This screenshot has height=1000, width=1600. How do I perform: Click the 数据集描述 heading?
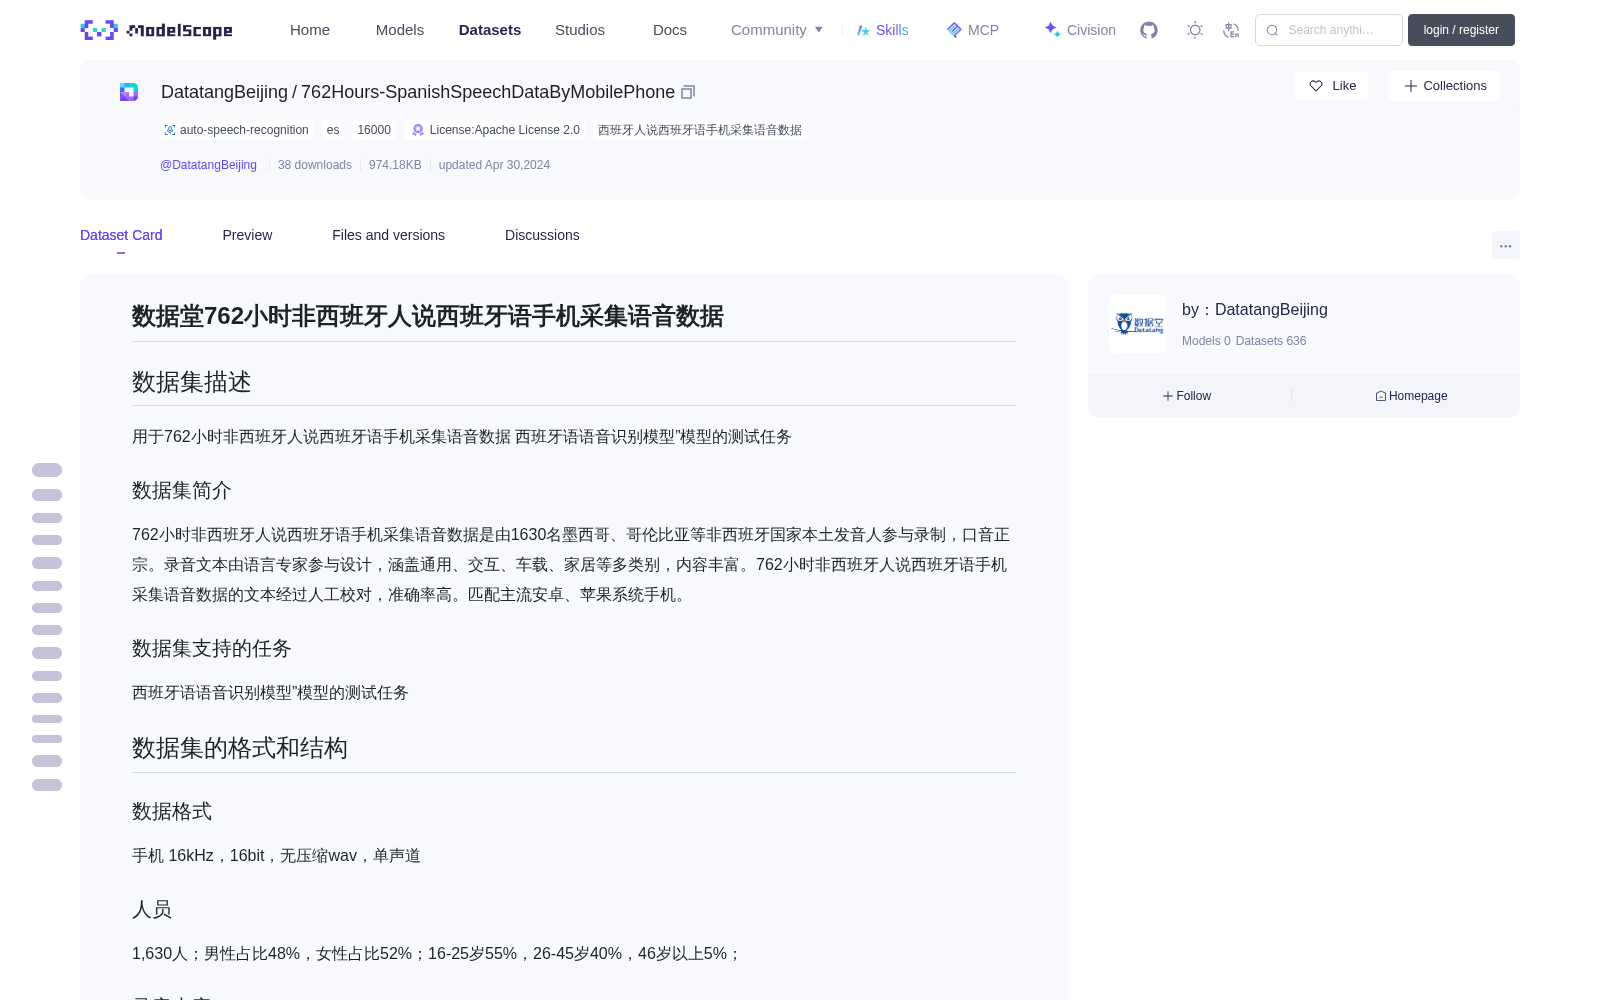click(x=192, y=382)
